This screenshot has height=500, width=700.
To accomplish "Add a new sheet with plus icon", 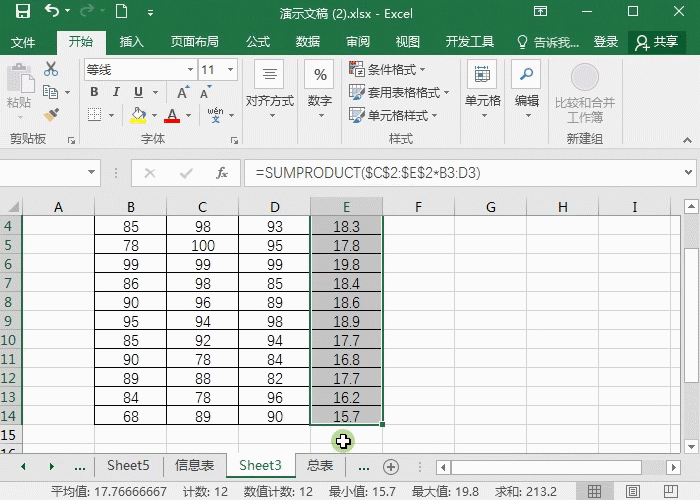I will 391,466.
